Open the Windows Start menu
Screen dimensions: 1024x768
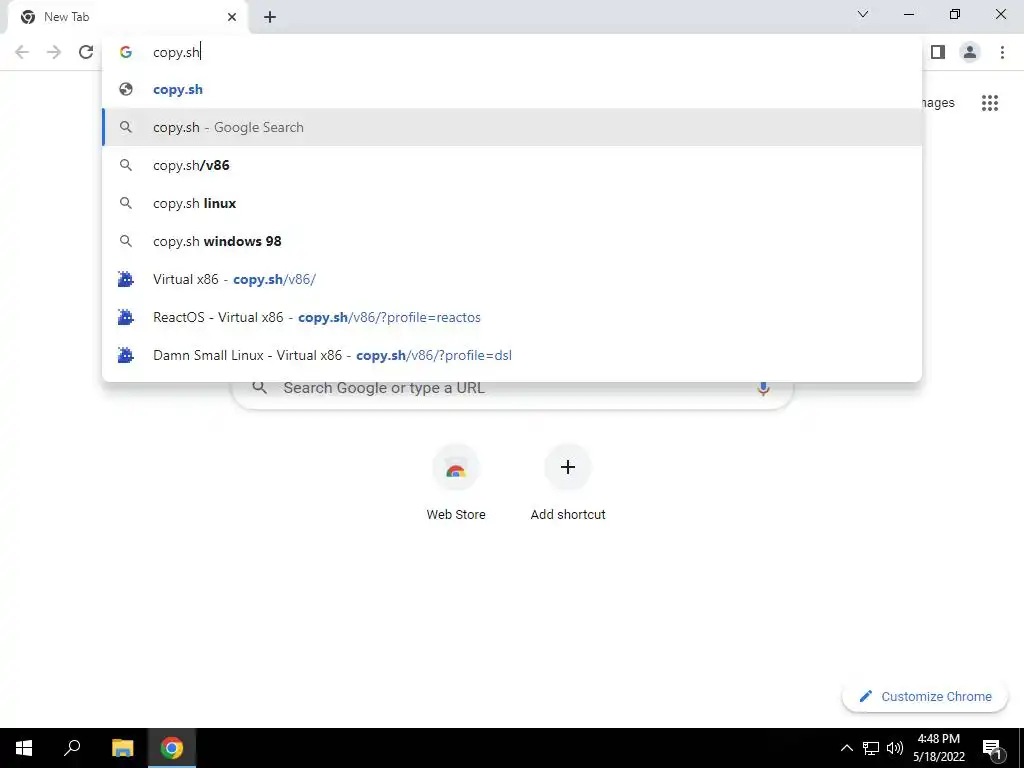[x=24, y=748]
